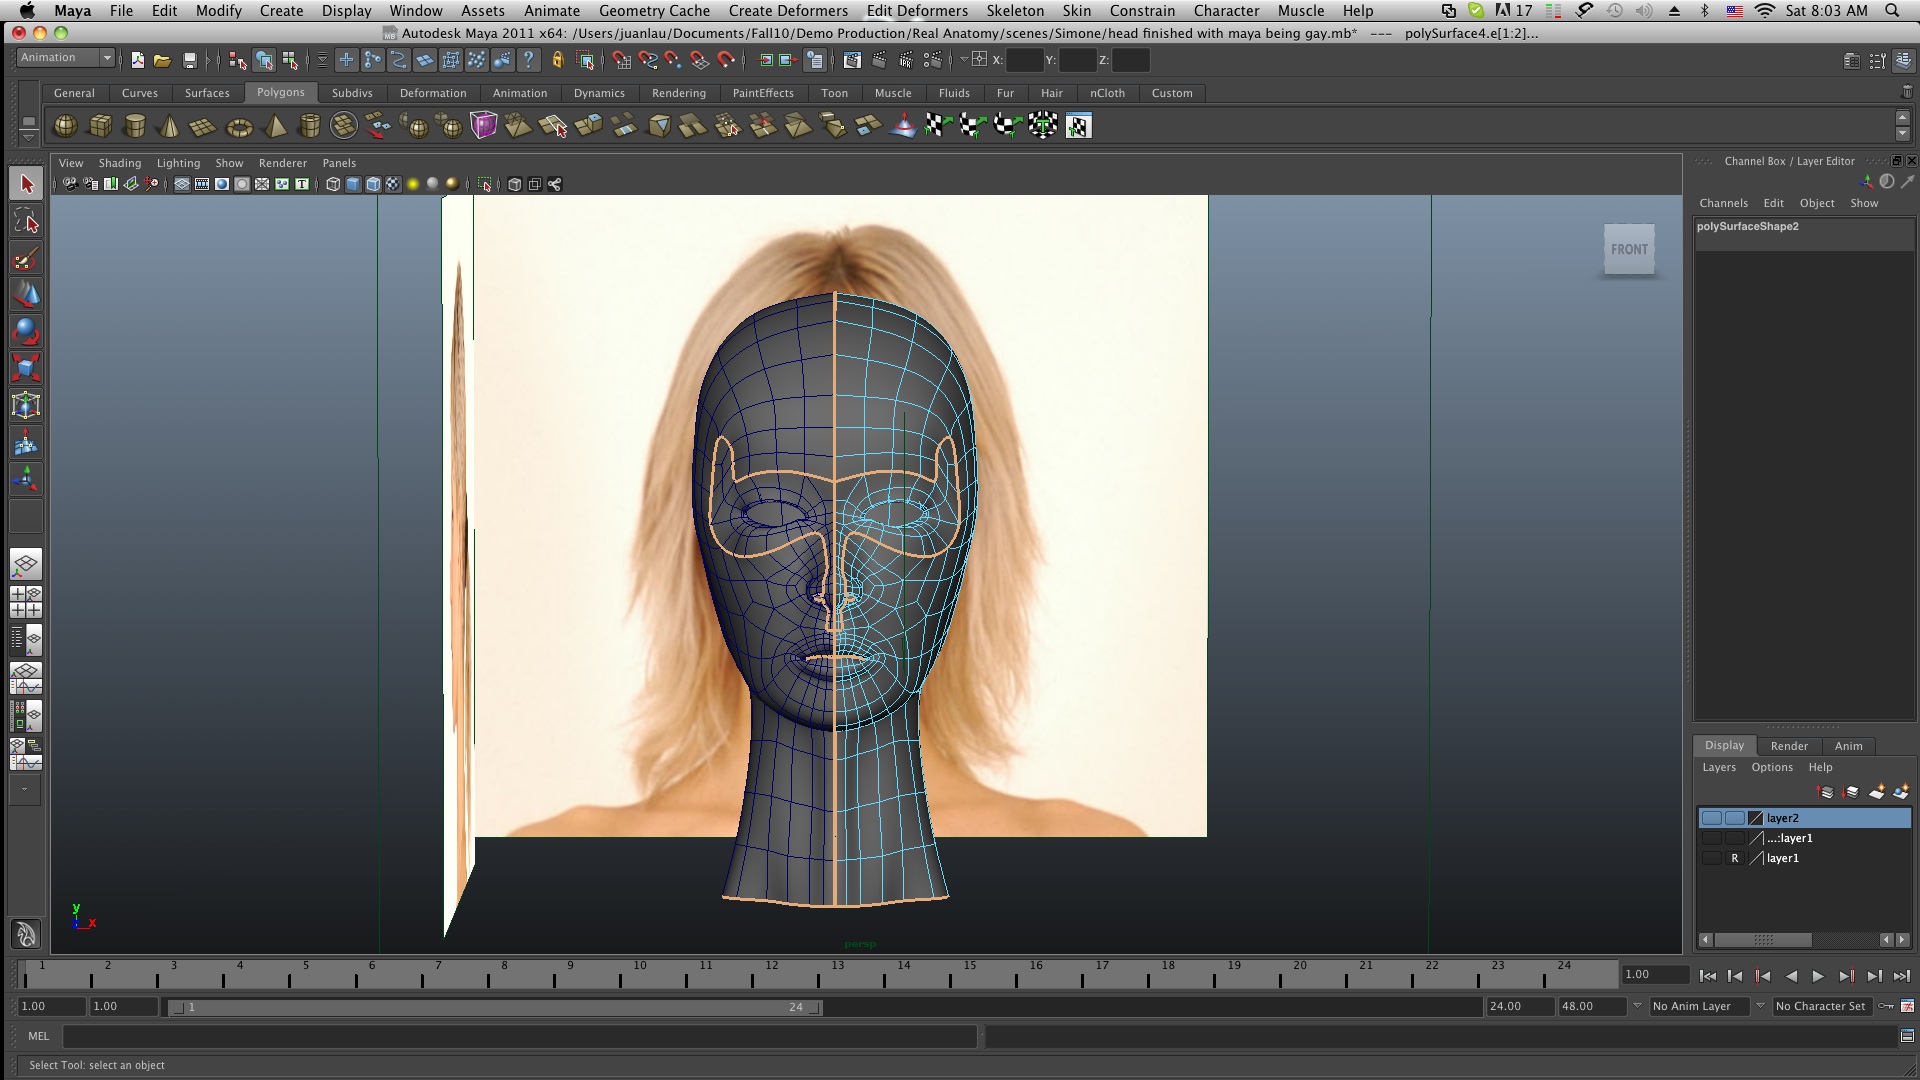This screenshot has height=1080, width=1920.
Task: Pick the Rotate tool sphere icon
Action: pyautogui.click(x=26, y=331)
